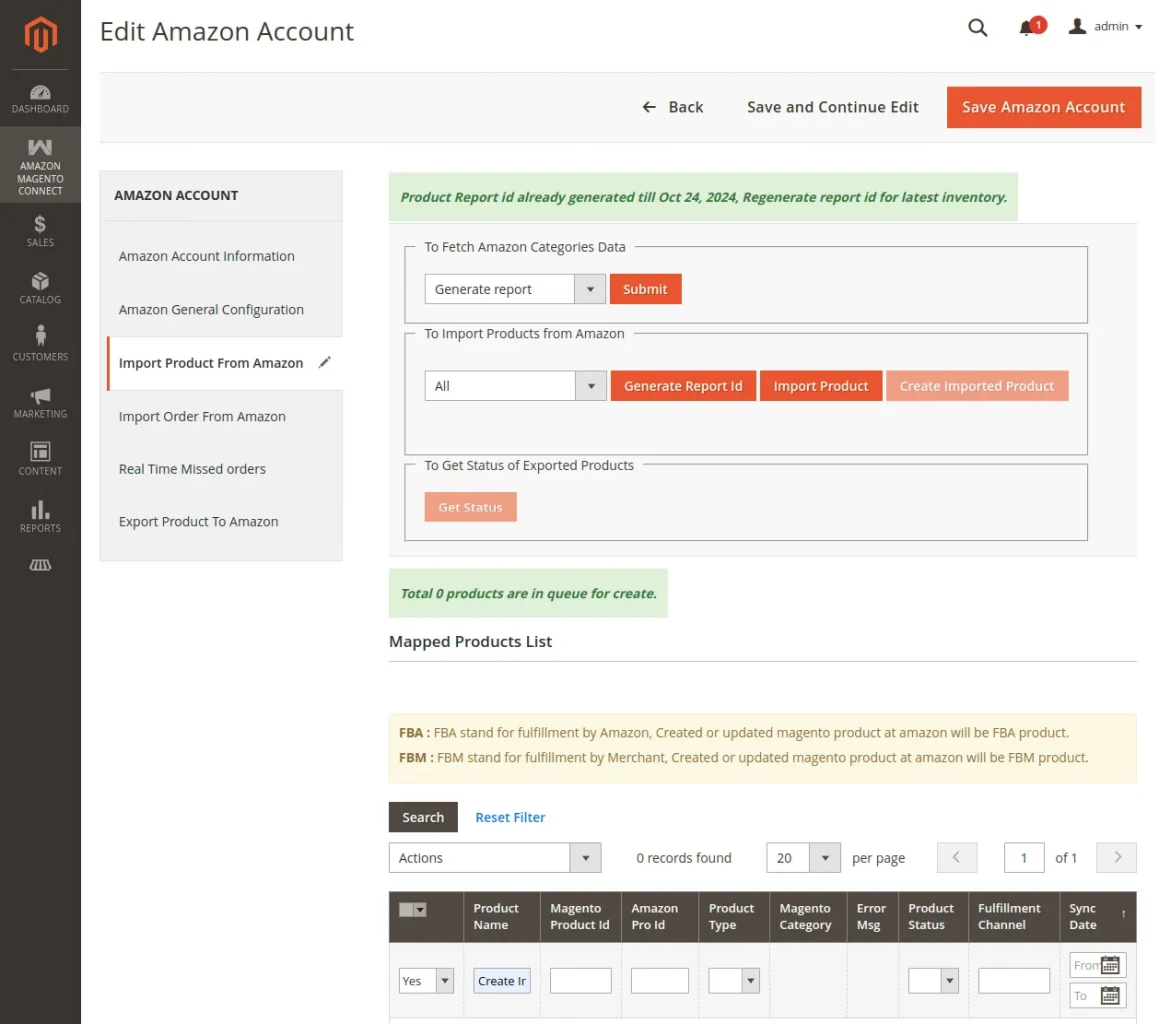Click Generate Report Id button
The width and height of the screenshot is (1159, 1024).
pos(683,386)
